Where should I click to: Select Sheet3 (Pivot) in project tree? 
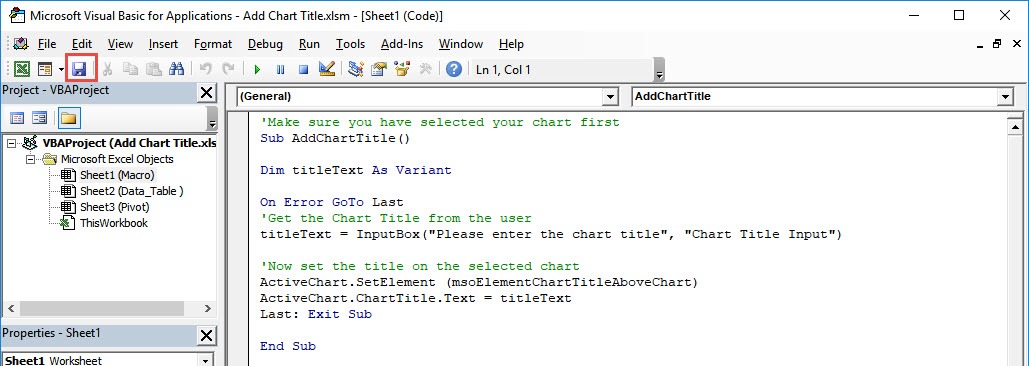[x=114, y=207]
